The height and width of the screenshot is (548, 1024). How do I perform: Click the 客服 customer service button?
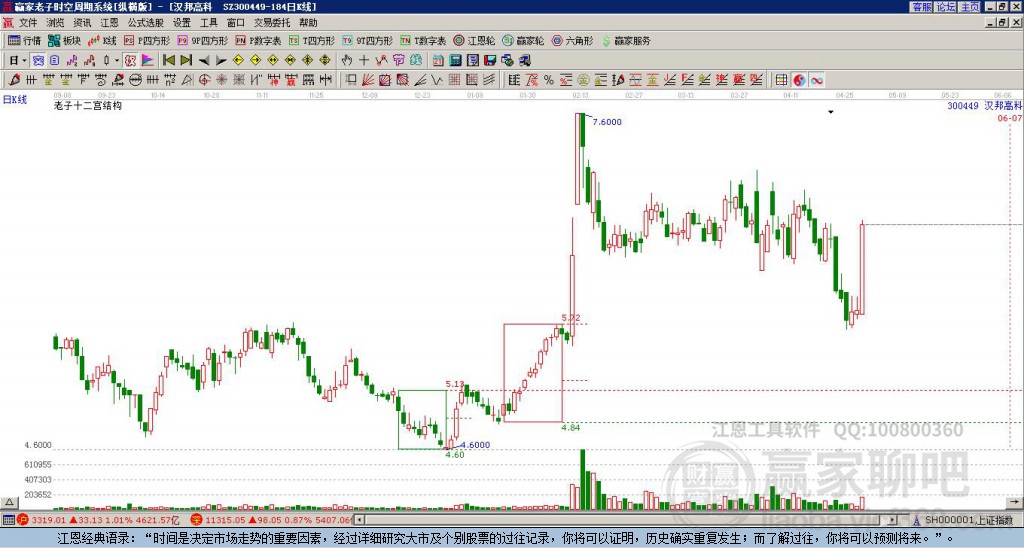(x=922, y=7)
